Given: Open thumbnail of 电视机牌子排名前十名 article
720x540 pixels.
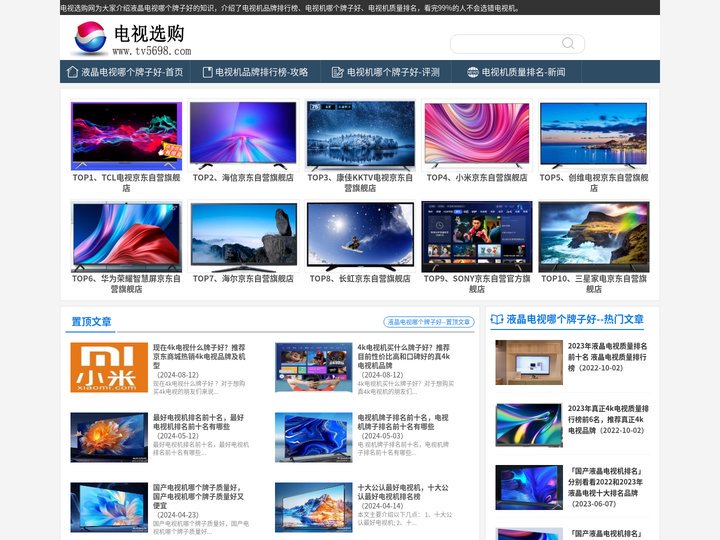Looking at the screenshot, I should 314,437.
